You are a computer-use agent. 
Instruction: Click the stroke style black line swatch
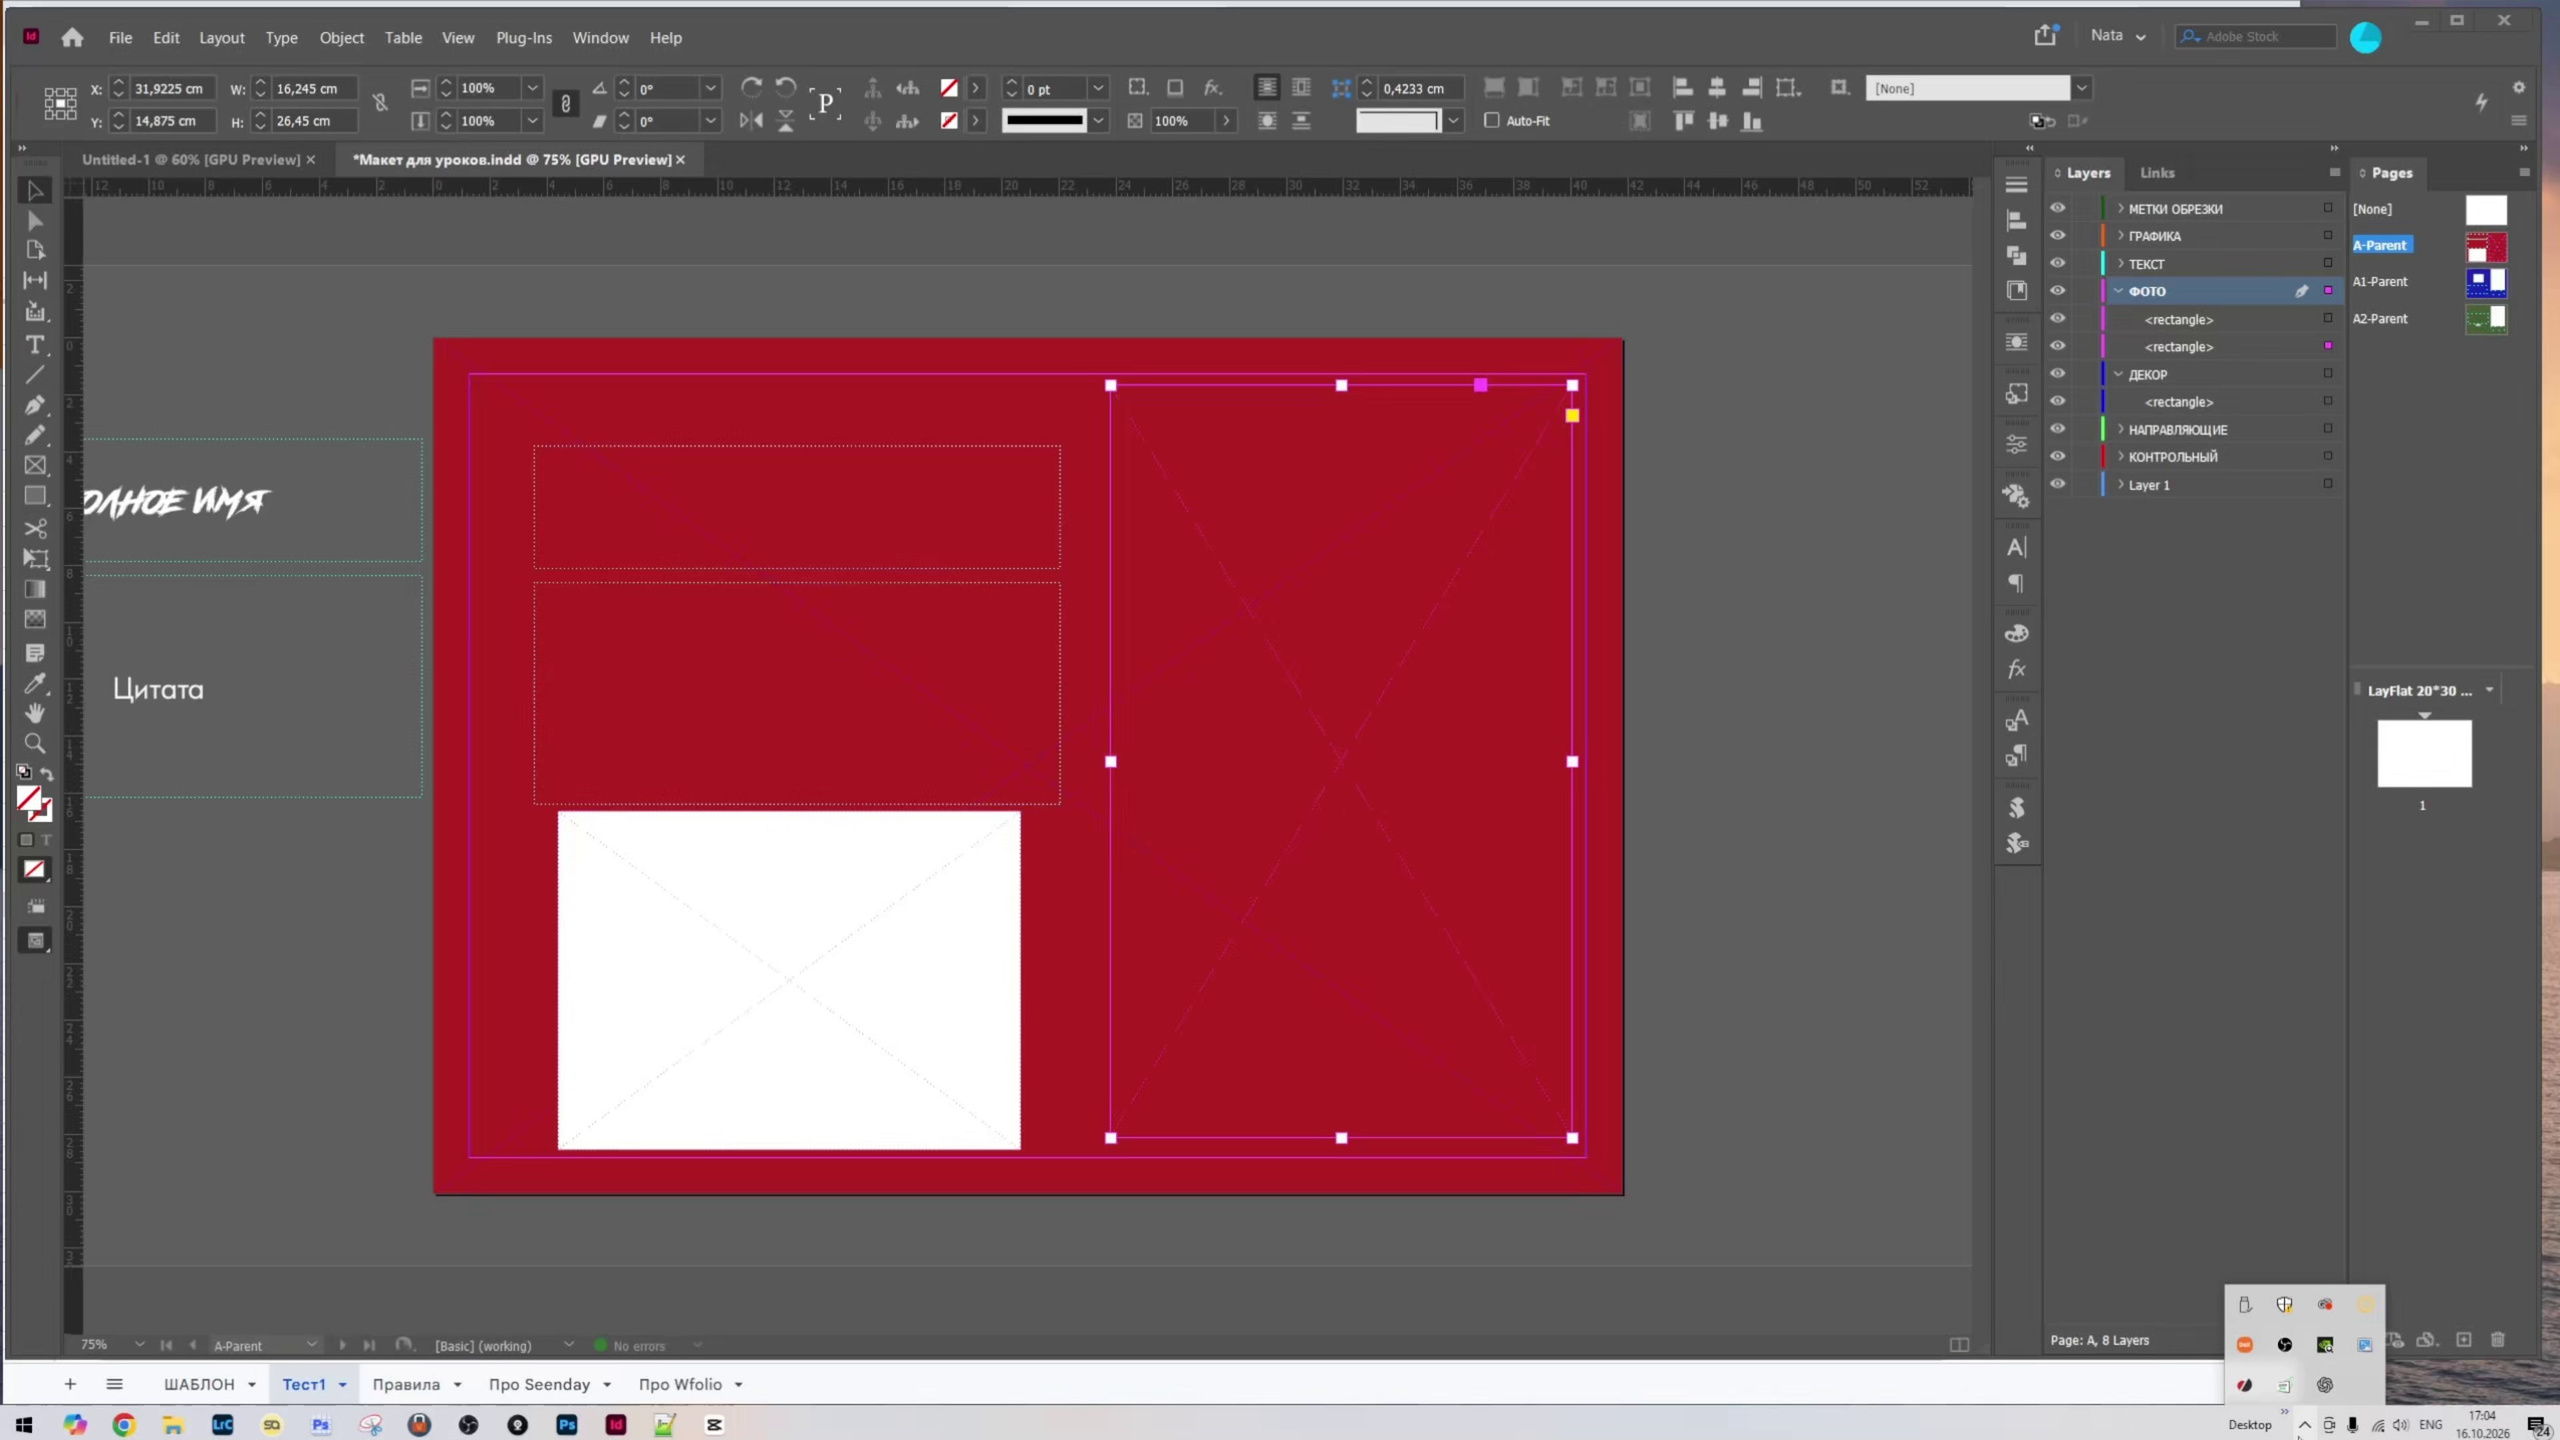[x=1044, y=121]
